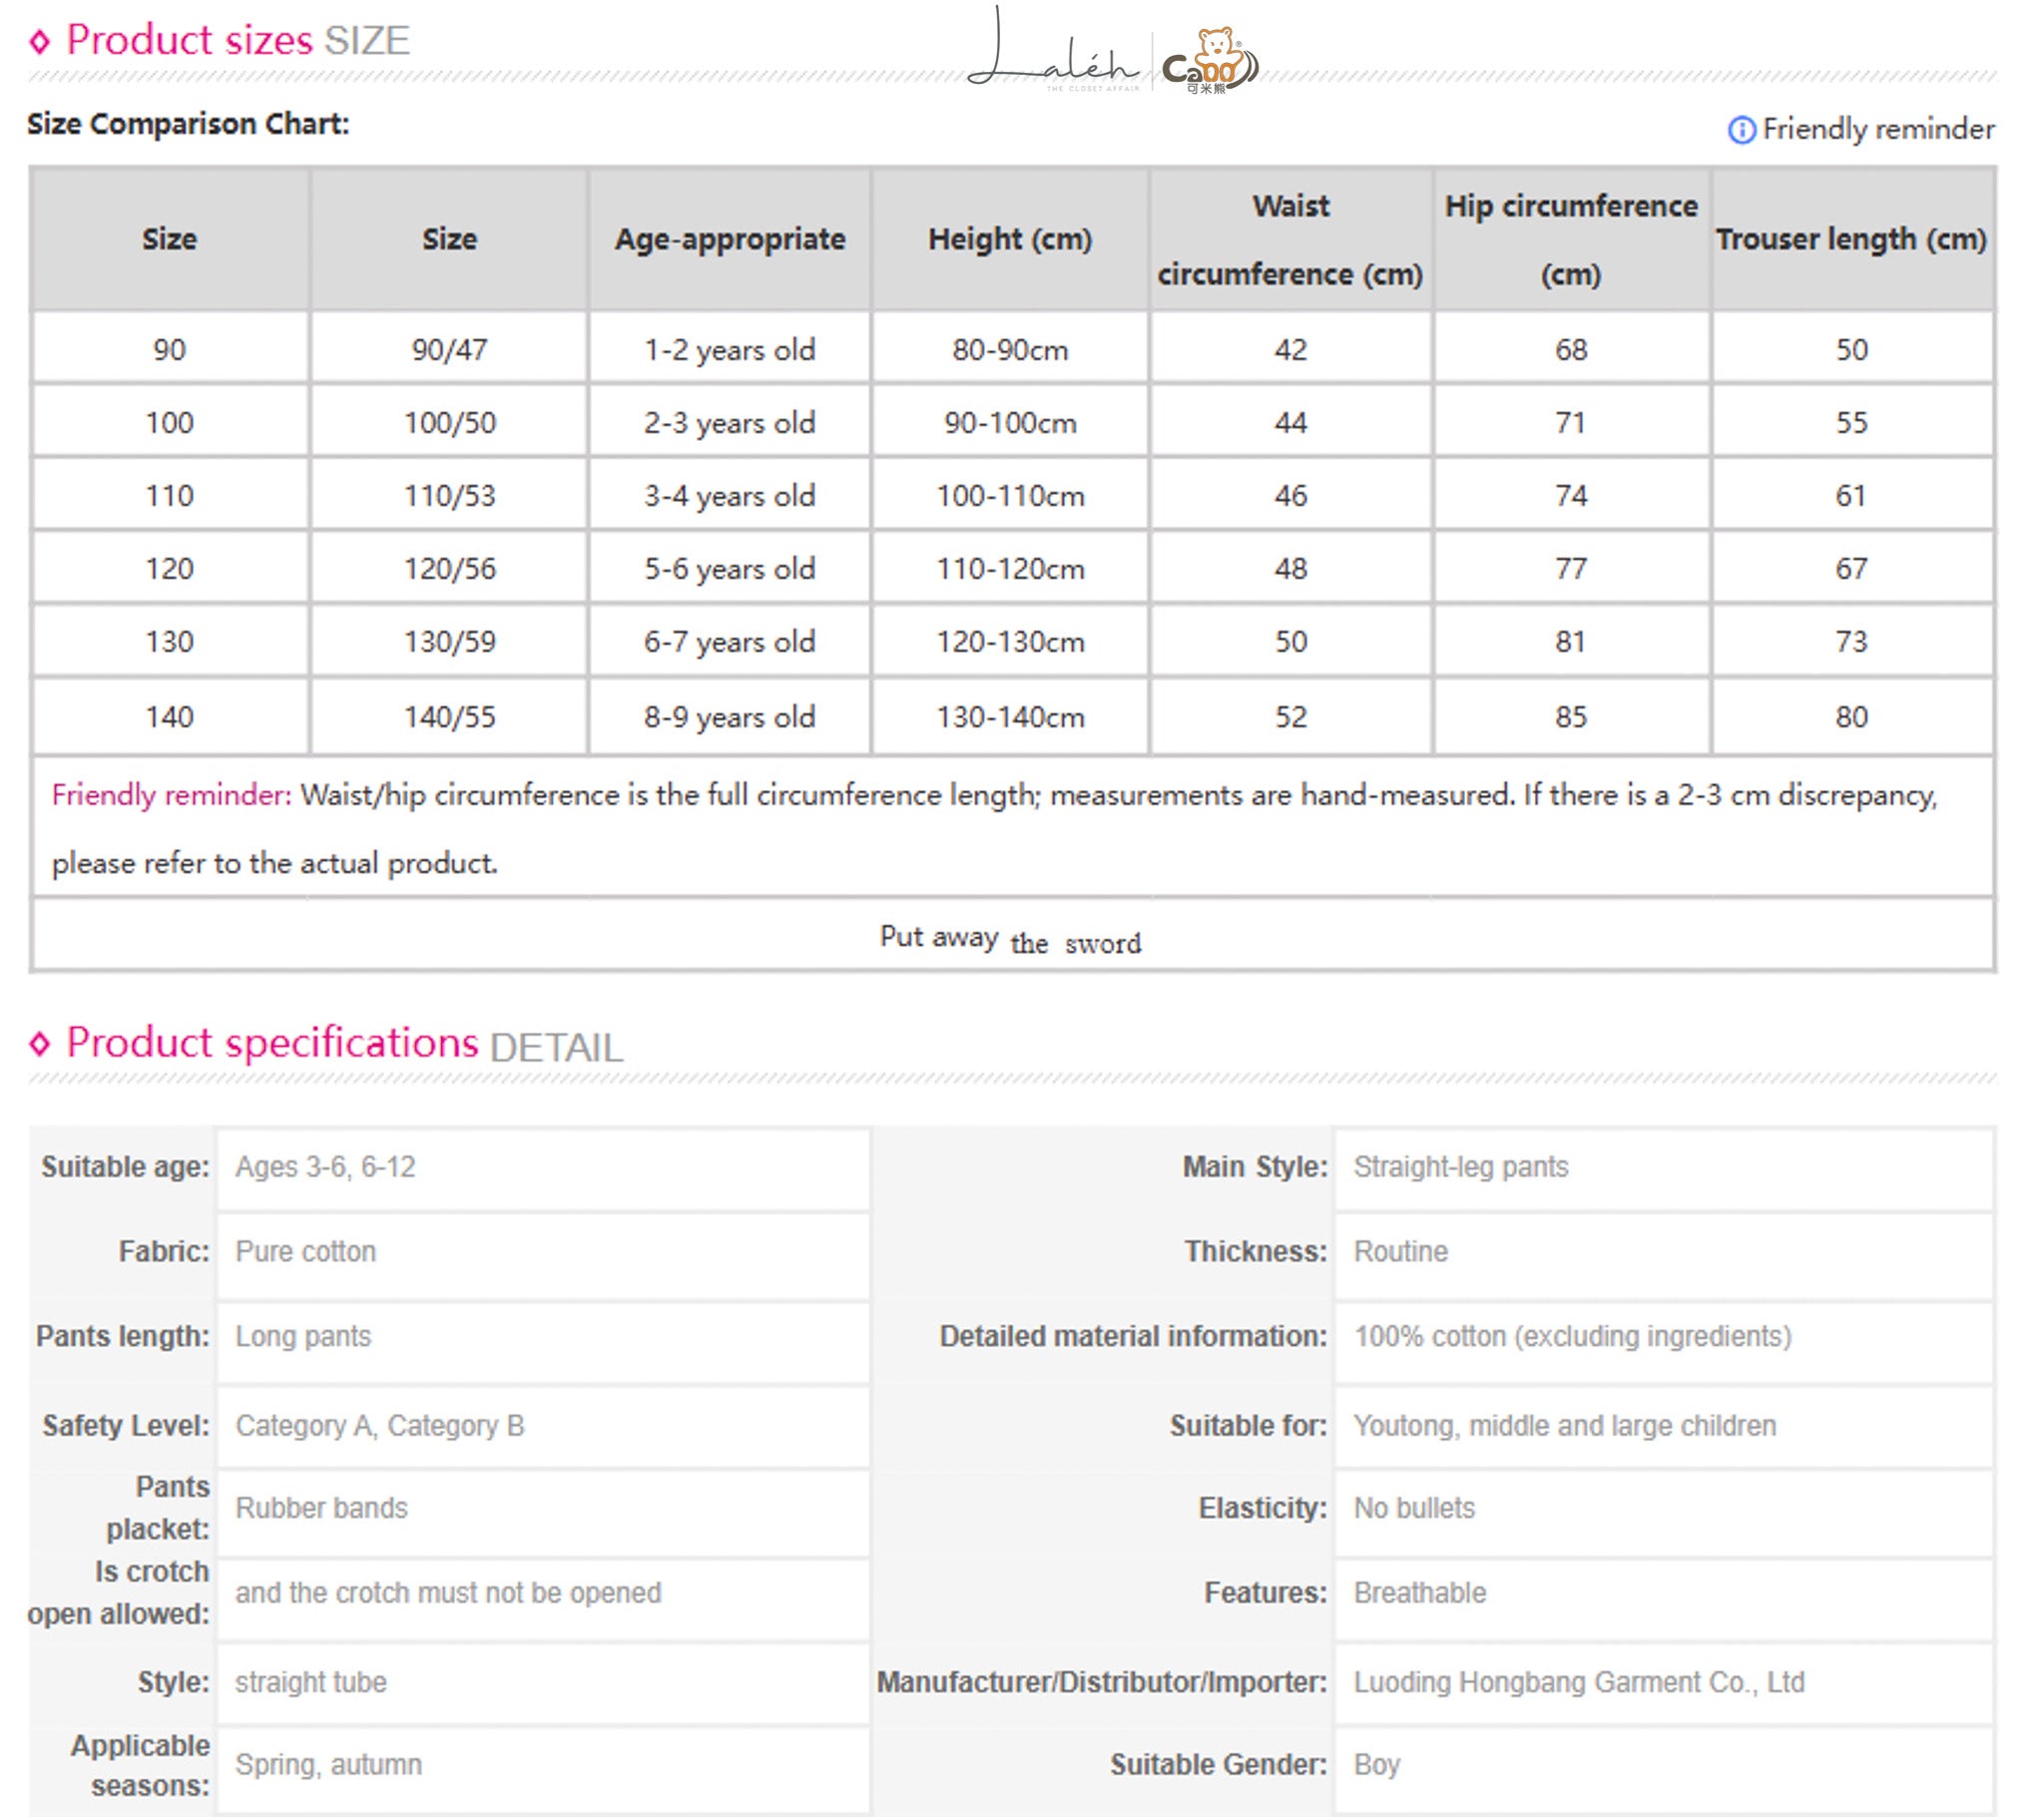Screen dimensions: 2044x1817
Task: Select the "Routine" thickness value
Action: tap(1400, 1252)
